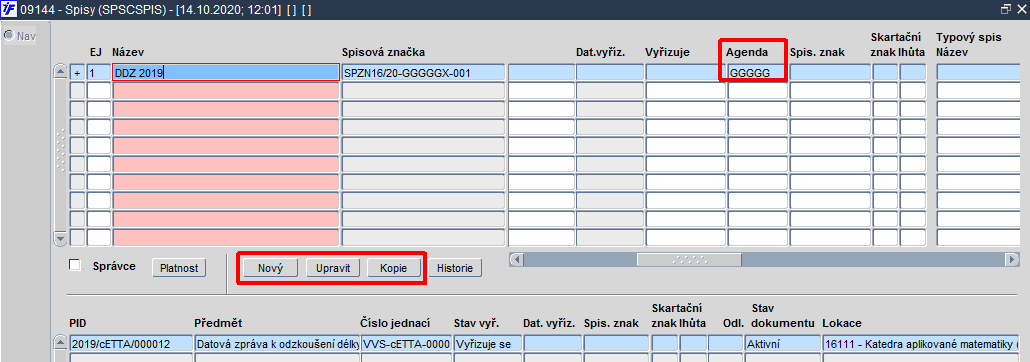Click Lokace cell 16111 - Katedra aplikované matematiky

pyautogui.click(x=920, y=344)
